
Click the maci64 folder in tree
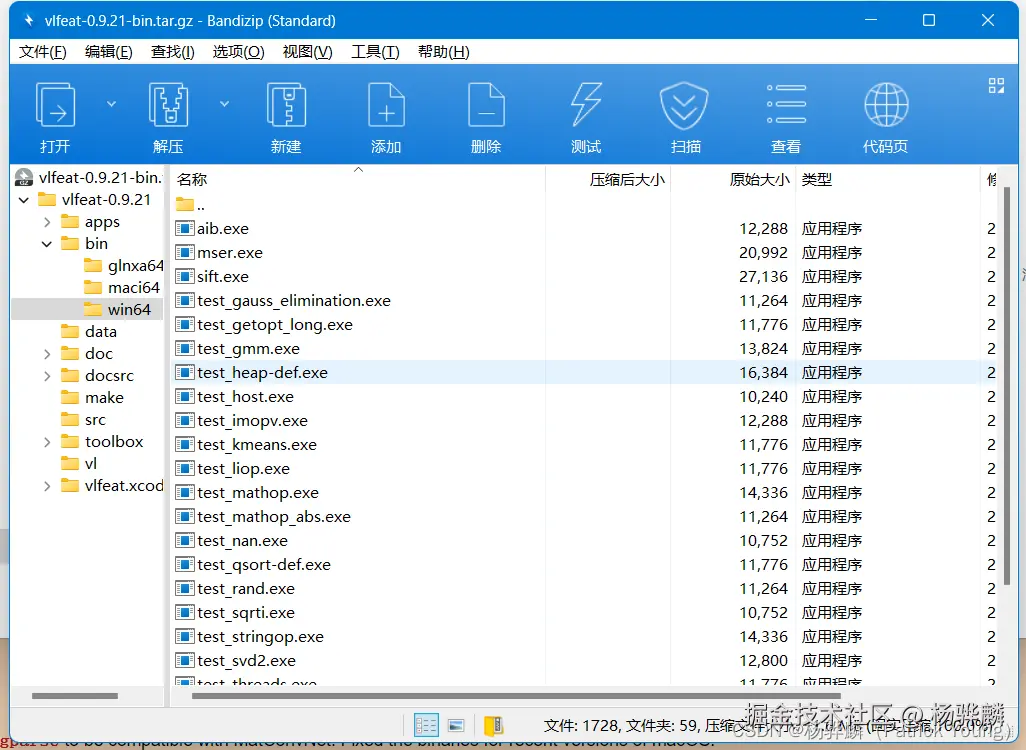[122, 287]
